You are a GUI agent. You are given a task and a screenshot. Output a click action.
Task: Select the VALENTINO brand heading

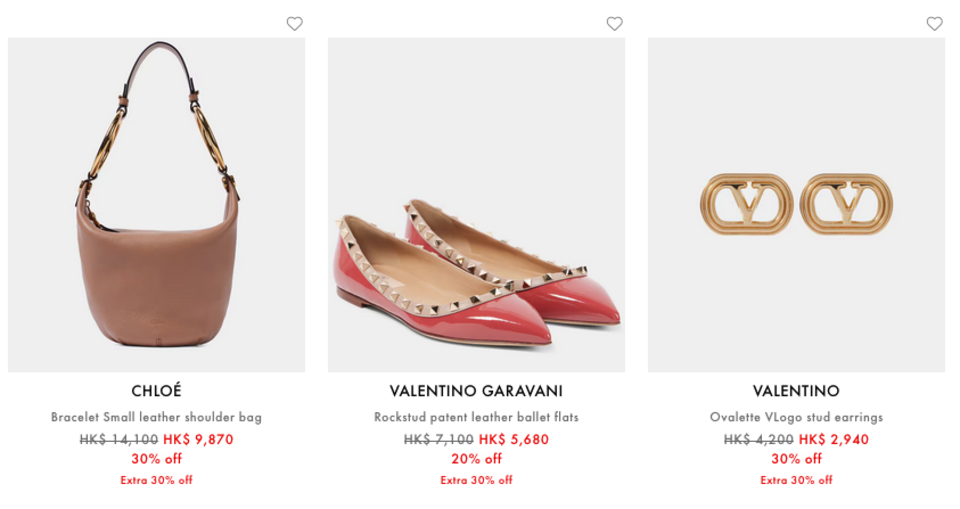point(797,391)
